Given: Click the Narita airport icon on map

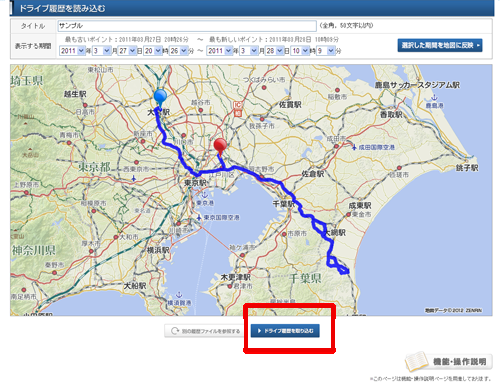Looking at the screenshot, I should [x=354, y=147].
